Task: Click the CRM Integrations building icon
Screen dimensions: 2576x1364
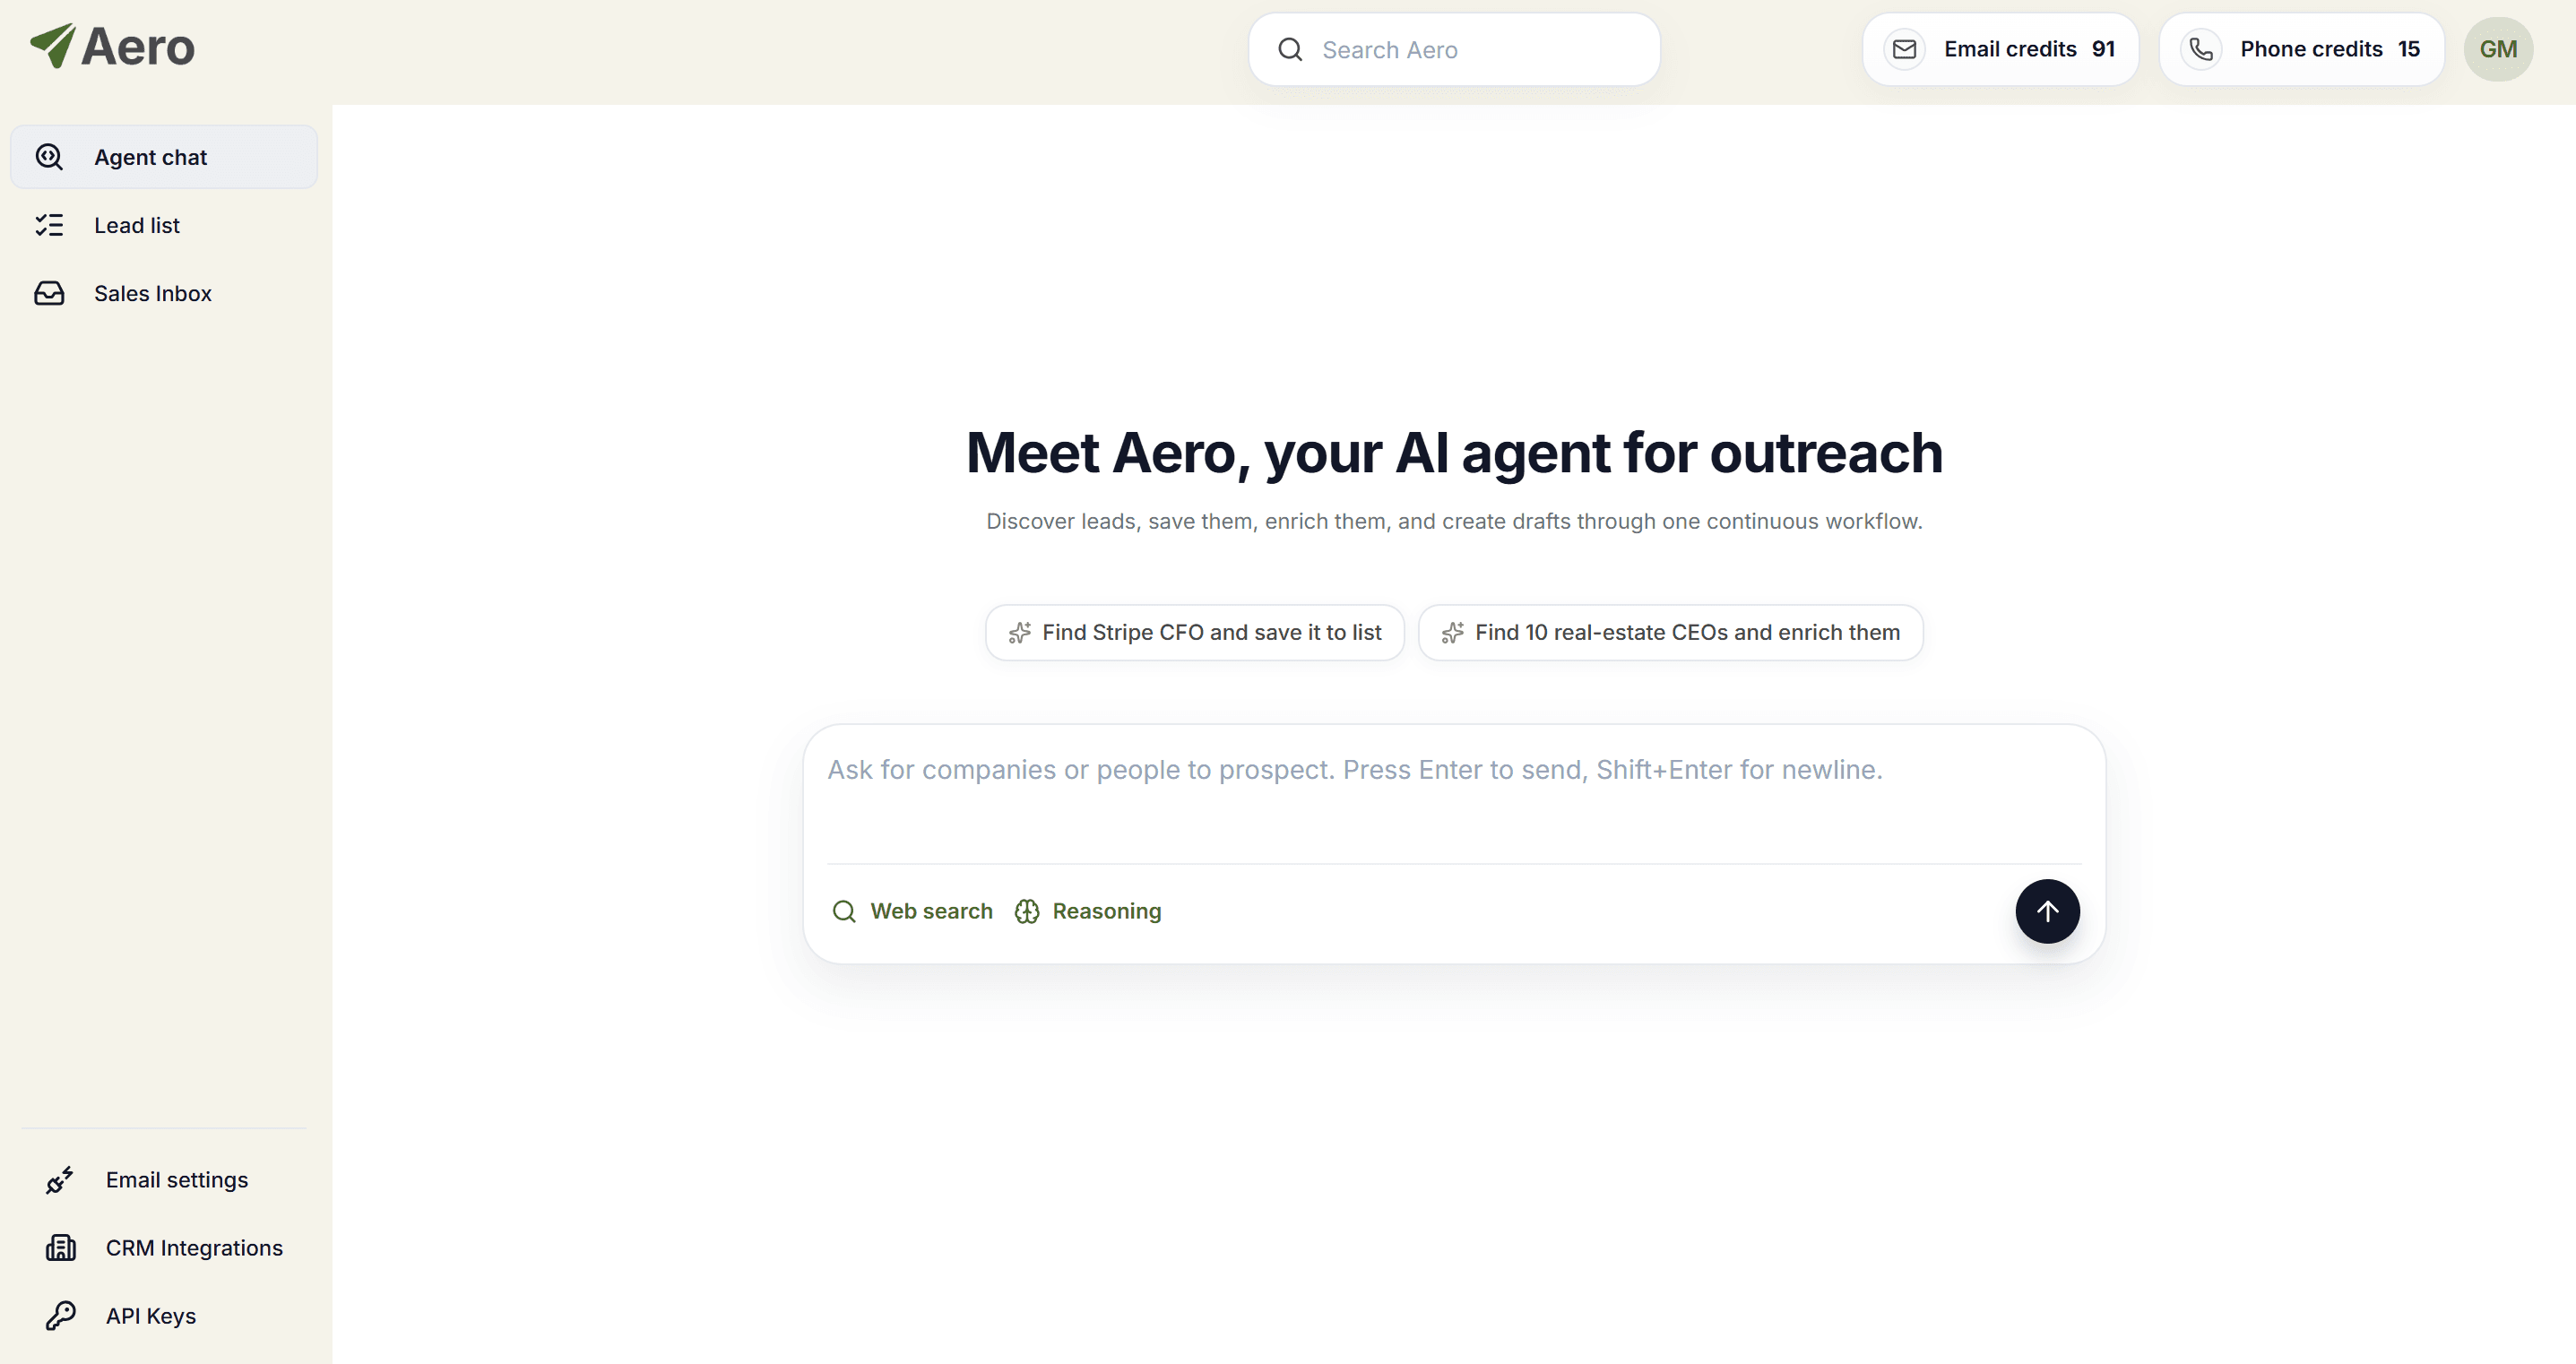Action: 60,1248
